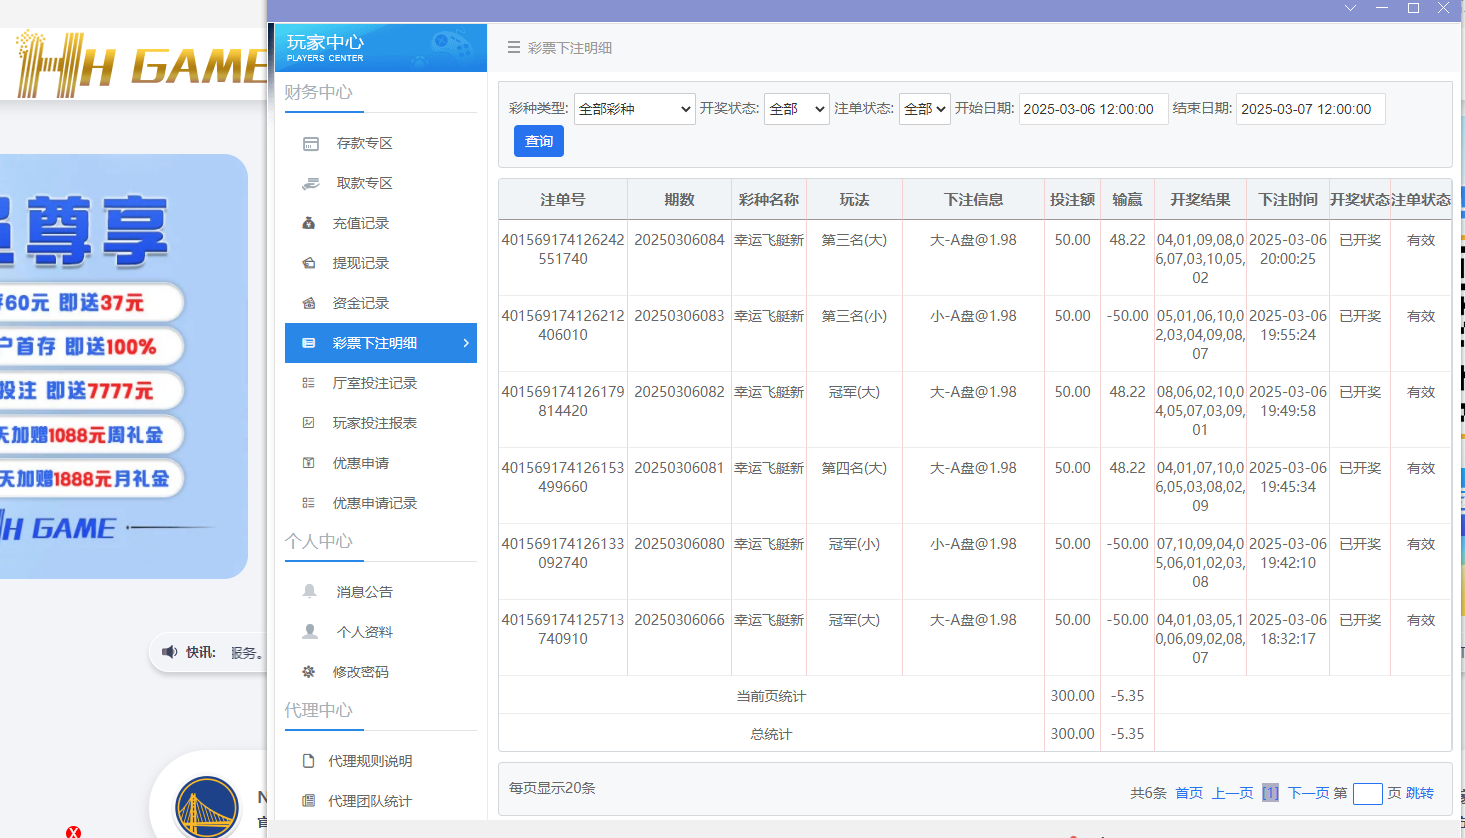Click the player bet report (玩家投注报表) icon
This screenshot has width=1465, height=838.
(x=309, y=424)
